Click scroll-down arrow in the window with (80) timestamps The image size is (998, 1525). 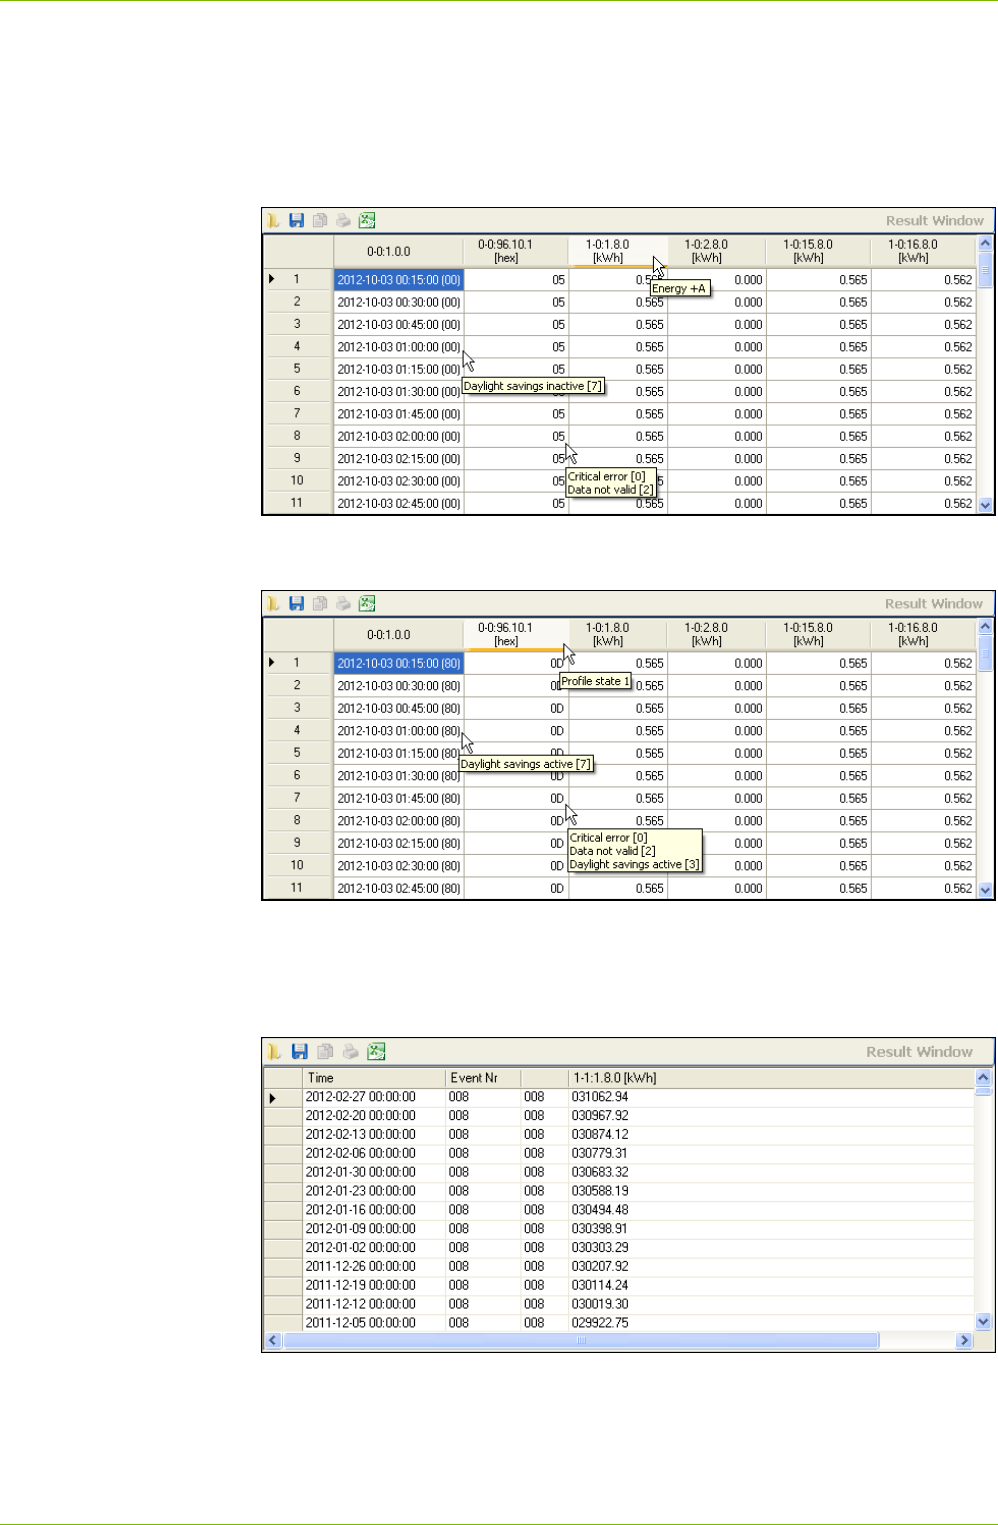[985, 889]
